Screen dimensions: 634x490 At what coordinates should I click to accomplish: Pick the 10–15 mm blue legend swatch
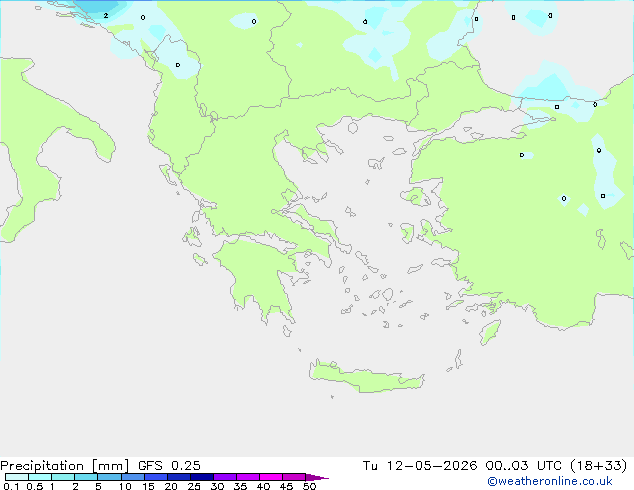coord(133,477)
